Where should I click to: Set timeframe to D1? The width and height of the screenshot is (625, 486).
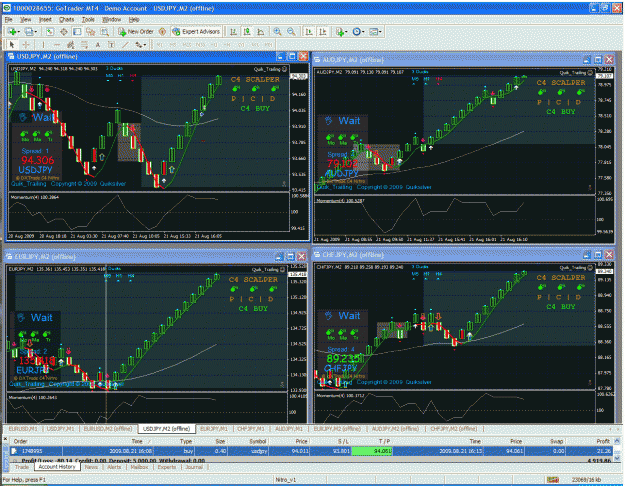tap(242, 45)
